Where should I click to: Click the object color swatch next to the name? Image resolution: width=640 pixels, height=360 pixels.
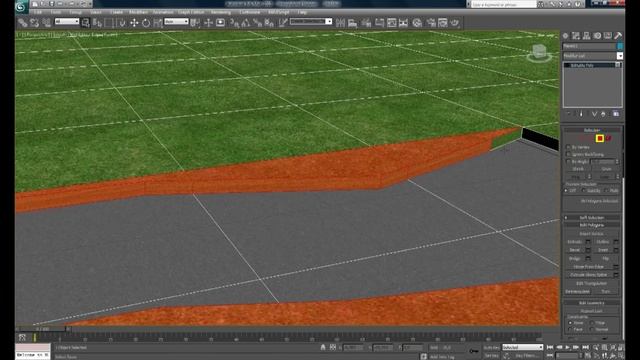point(620,46)
